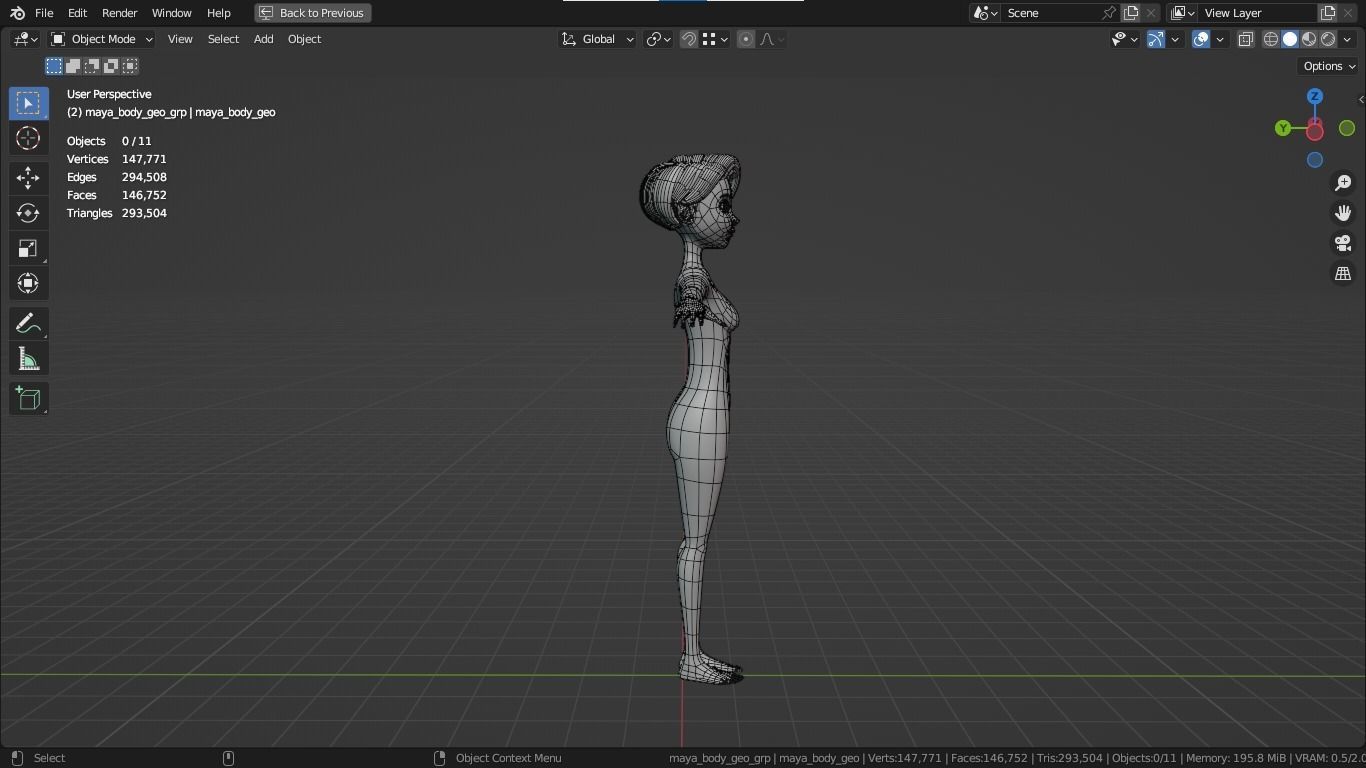
Task: Open the viewport Select menu
Action: [x=223, y=39]
